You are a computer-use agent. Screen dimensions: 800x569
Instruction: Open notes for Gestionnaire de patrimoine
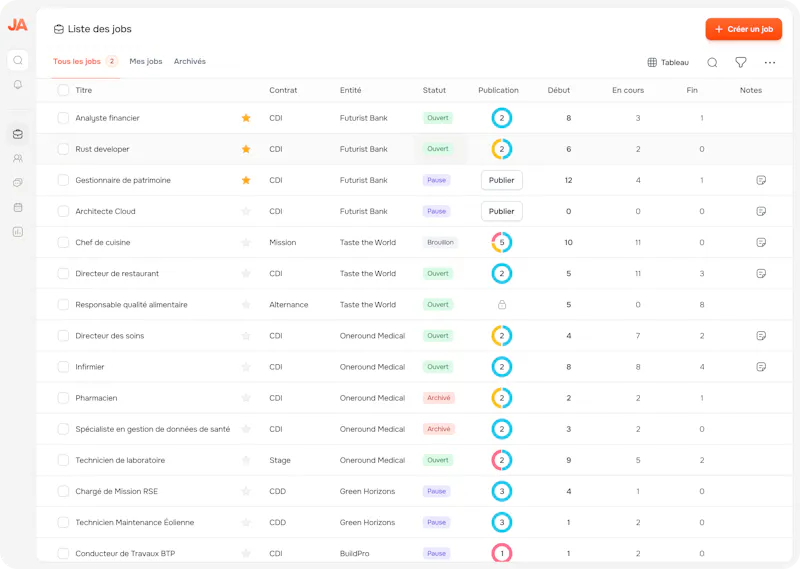(761, 180)
